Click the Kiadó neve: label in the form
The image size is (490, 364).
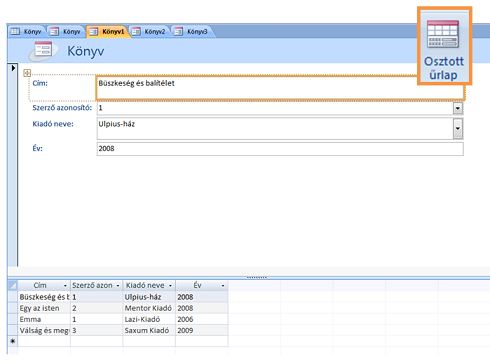pos(53,124)
